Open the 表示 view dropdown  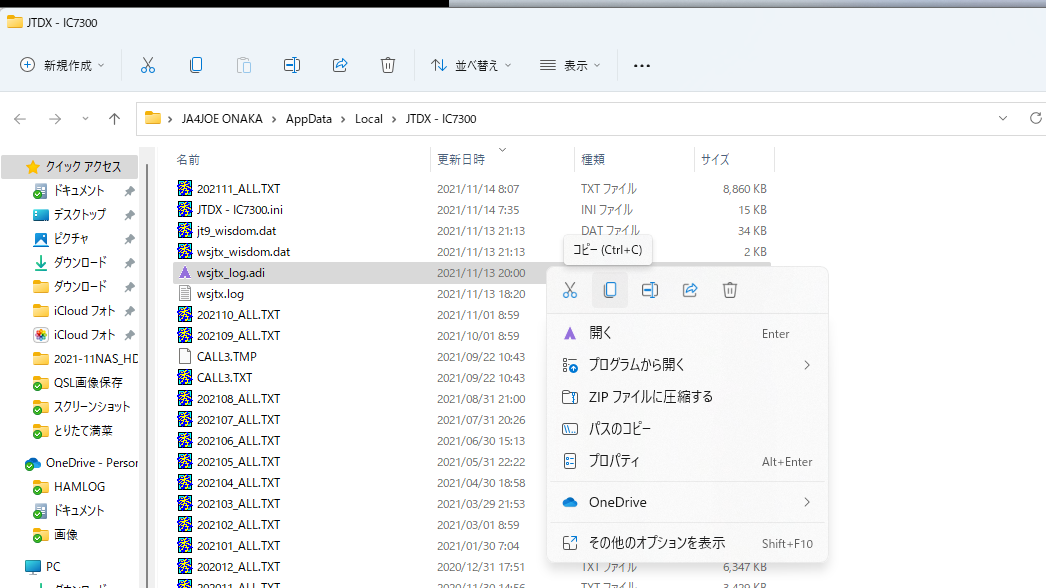tap(570, 65)
